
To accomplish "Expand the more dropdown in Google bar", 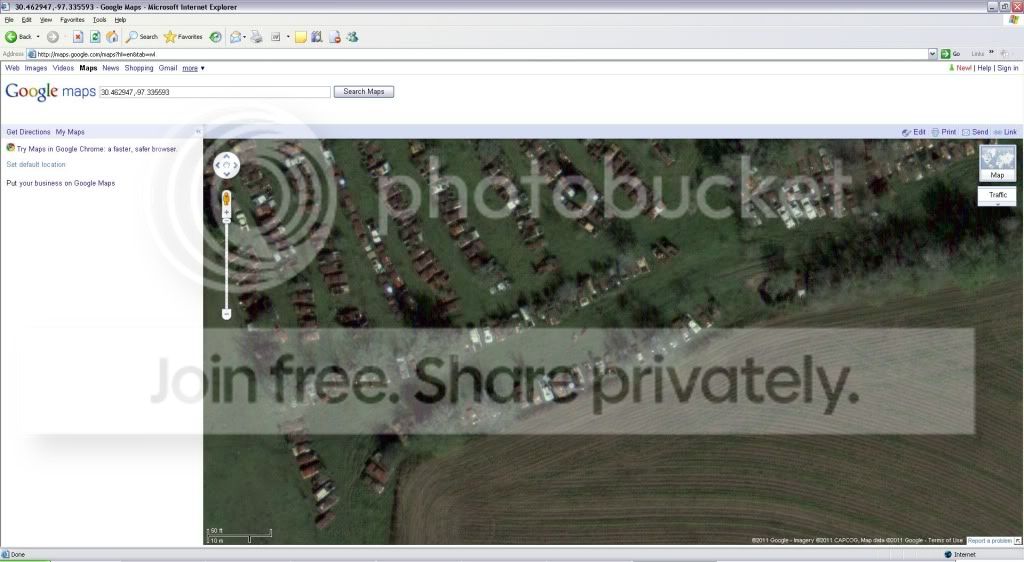I will coord(193,68).
